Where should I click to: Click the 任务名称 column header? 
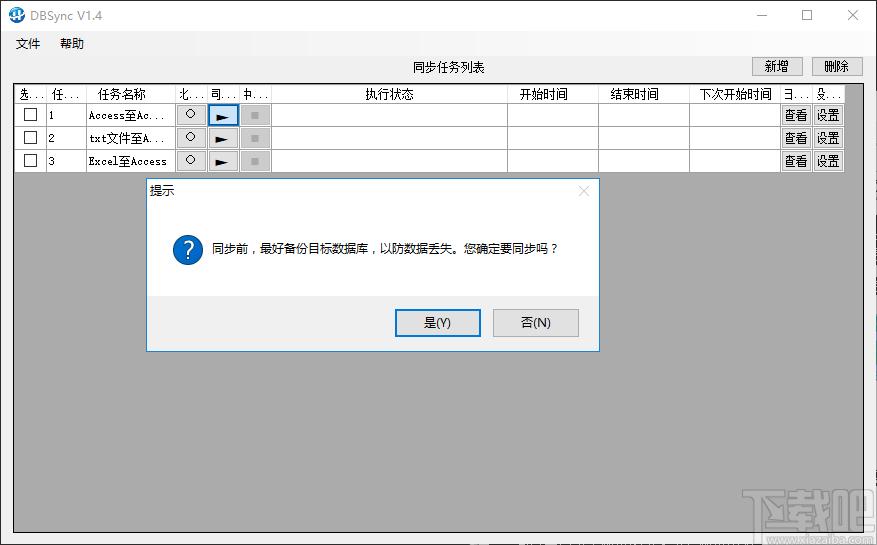click(x=131, y=94)
